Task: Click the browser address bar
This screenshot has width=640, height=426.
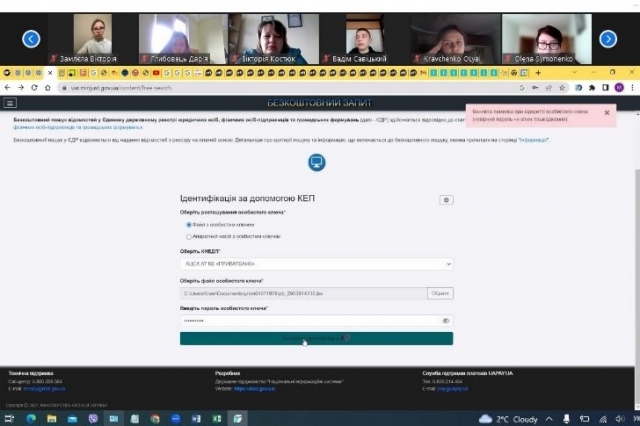Action: [286, 88]
